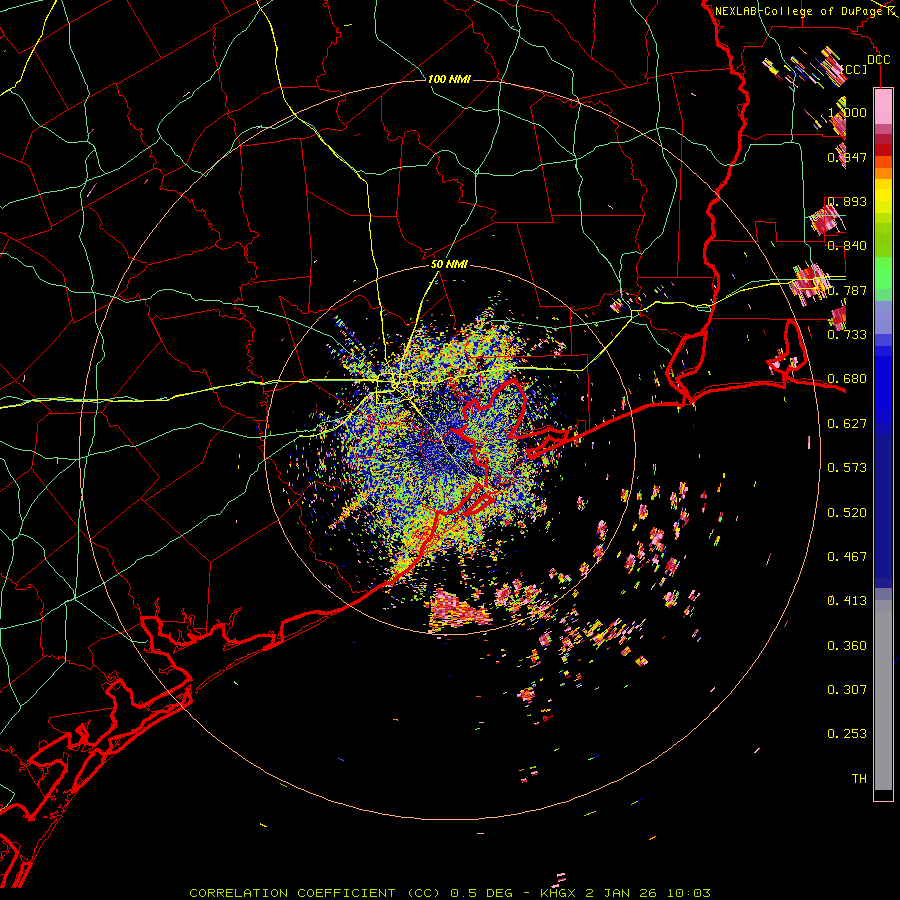Image resolution: width=900 pixels, height=900 pixels.
Task: Click the 100 NMI range ring label
Action: [x=449, y=79]
